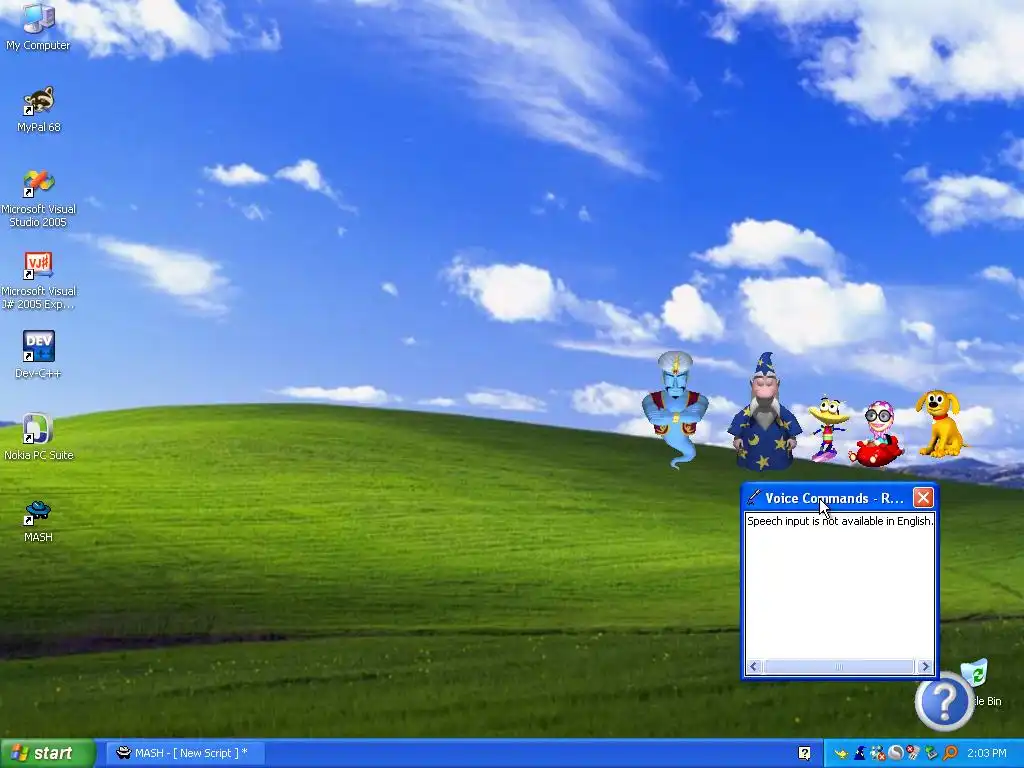The image size is (1024, 768).
Task: Click the help question mark taskbar icon
Action: tap(805, 754)
